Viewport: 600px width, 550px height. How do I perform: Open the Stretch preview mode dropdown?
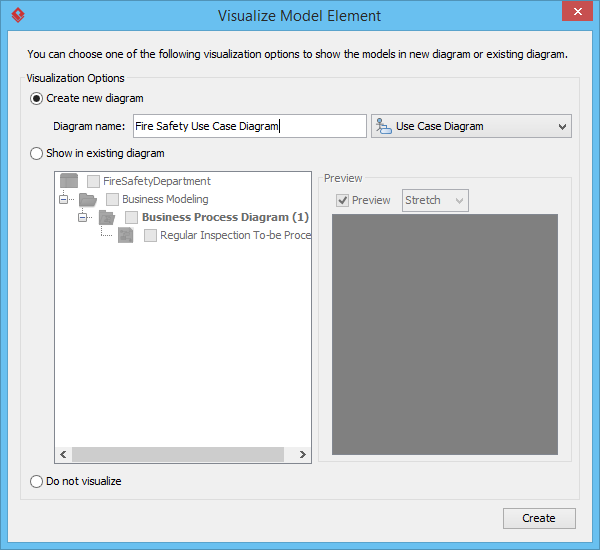coord(435,200)
